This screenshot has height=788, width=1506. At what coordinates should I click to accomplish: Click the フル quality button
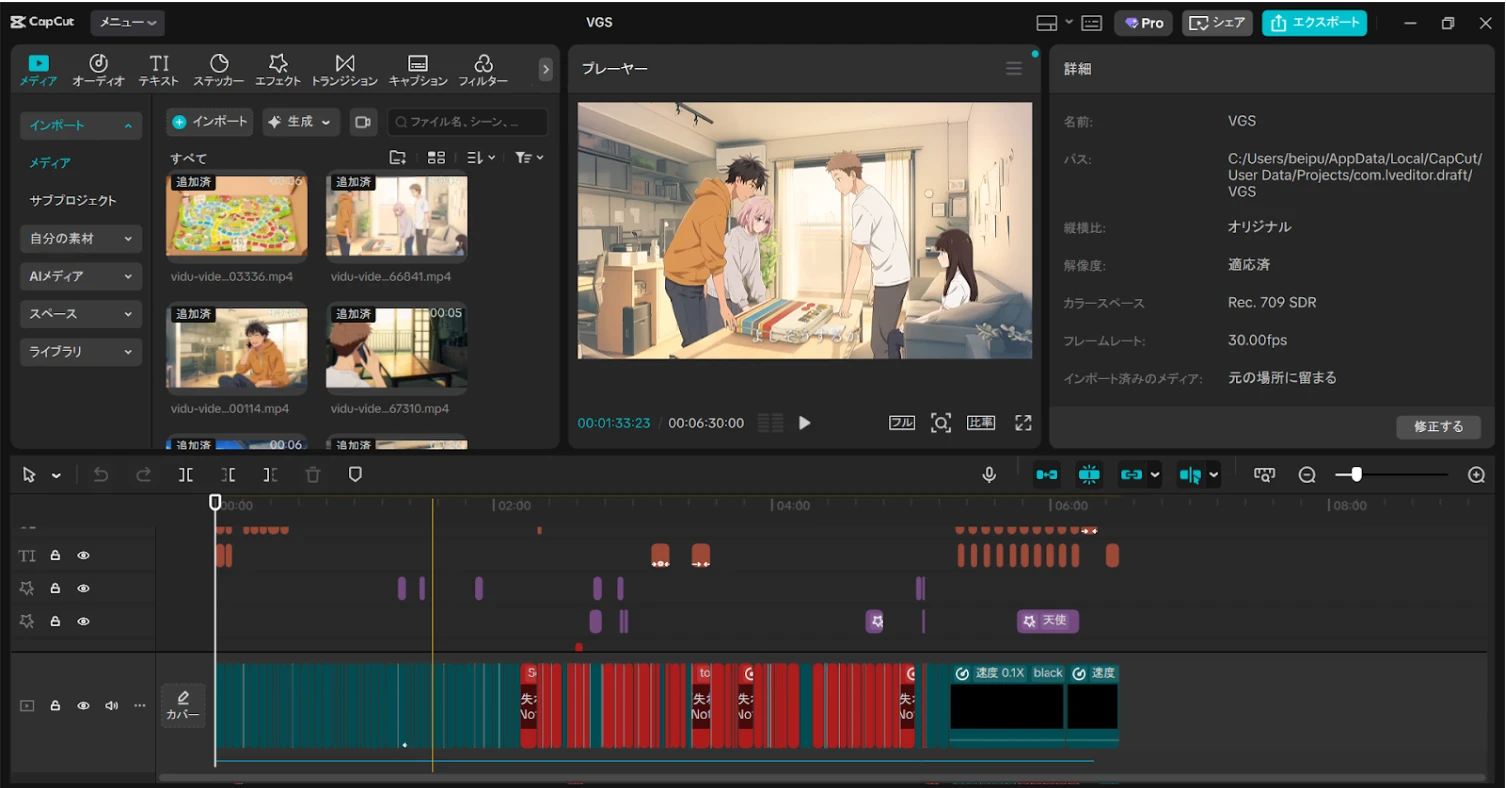tap(902, 423)
